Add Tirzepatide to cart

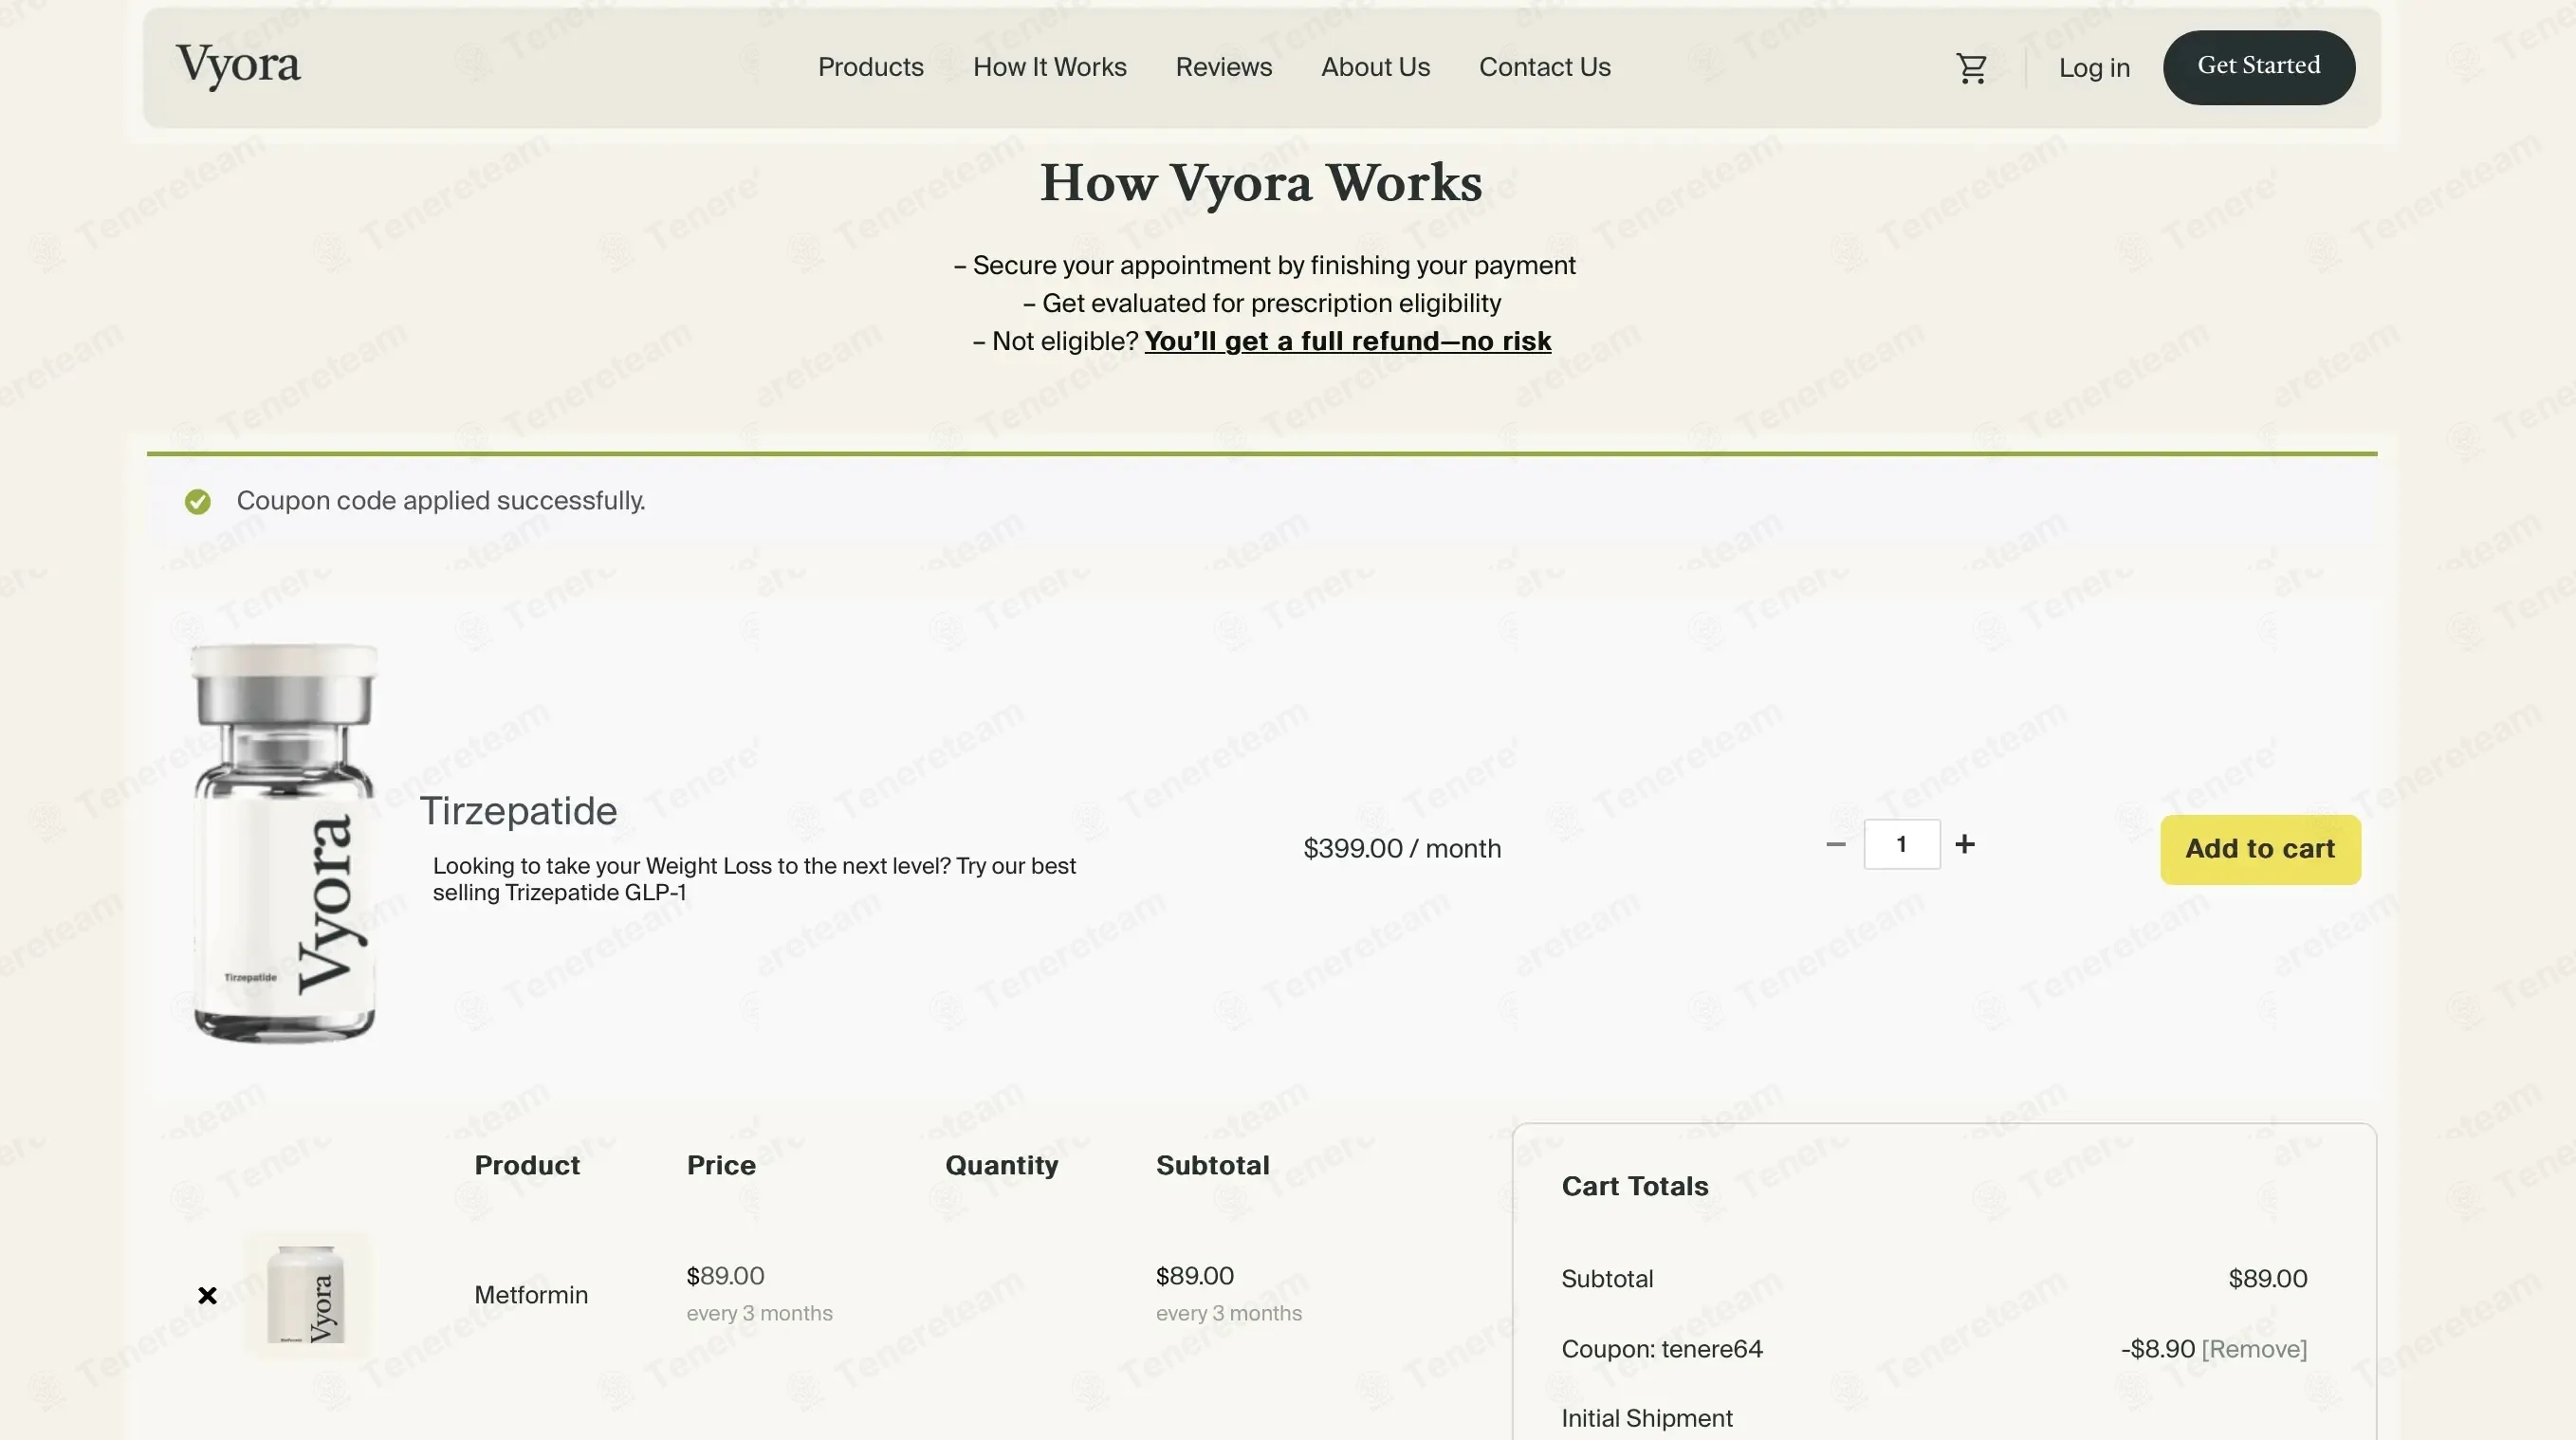pos(2260,849)
